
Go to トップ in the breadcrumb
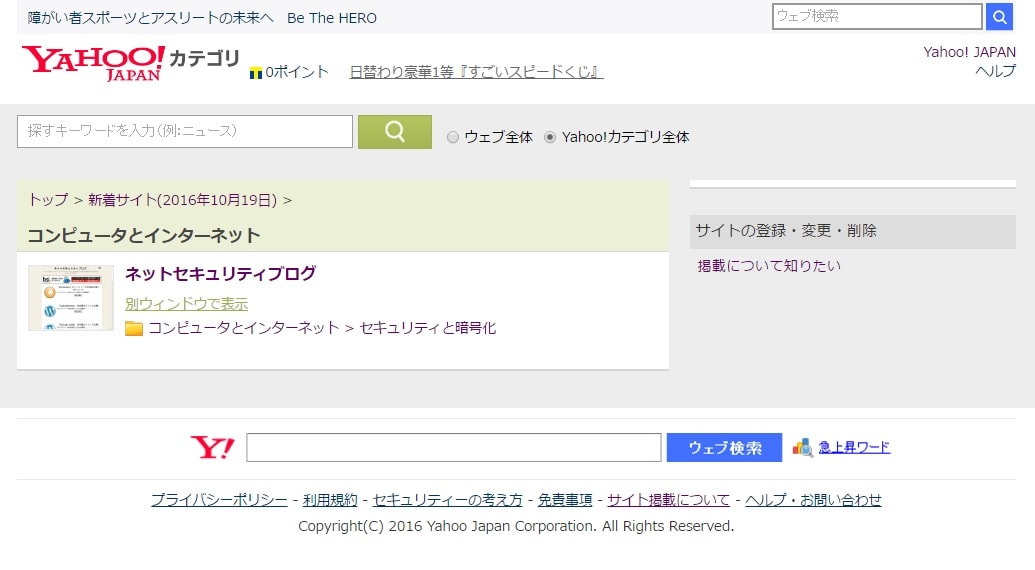[x=48, y=200]
